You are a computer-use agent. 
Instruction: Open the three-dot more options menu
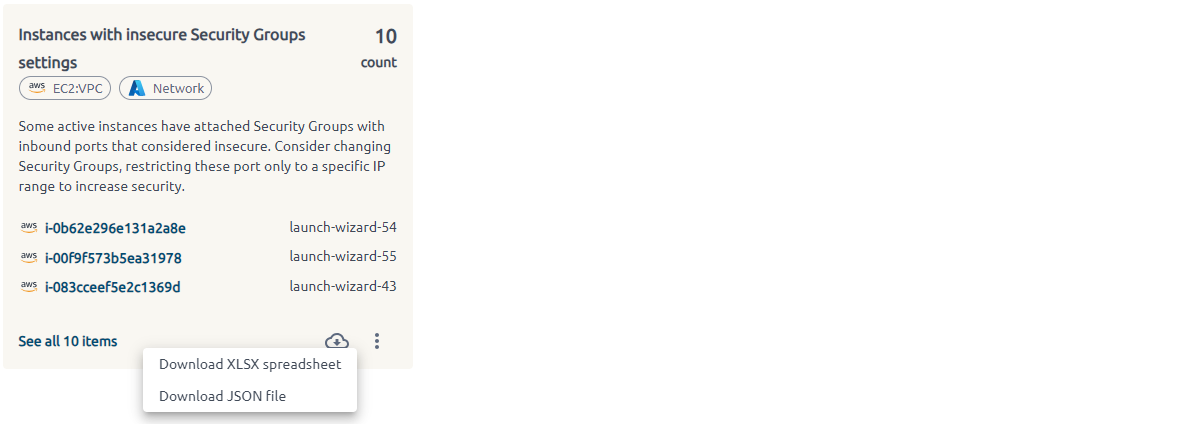pos(377,341)
